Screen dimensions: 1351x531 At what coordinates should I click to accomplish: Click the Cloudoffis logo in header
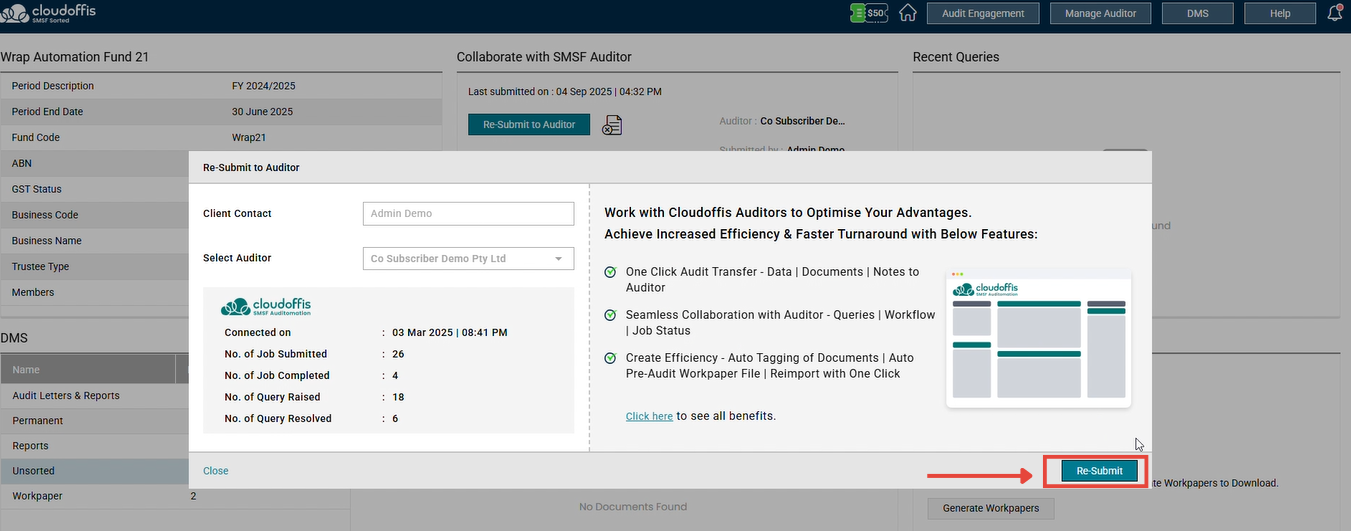[x=49, y=14]
